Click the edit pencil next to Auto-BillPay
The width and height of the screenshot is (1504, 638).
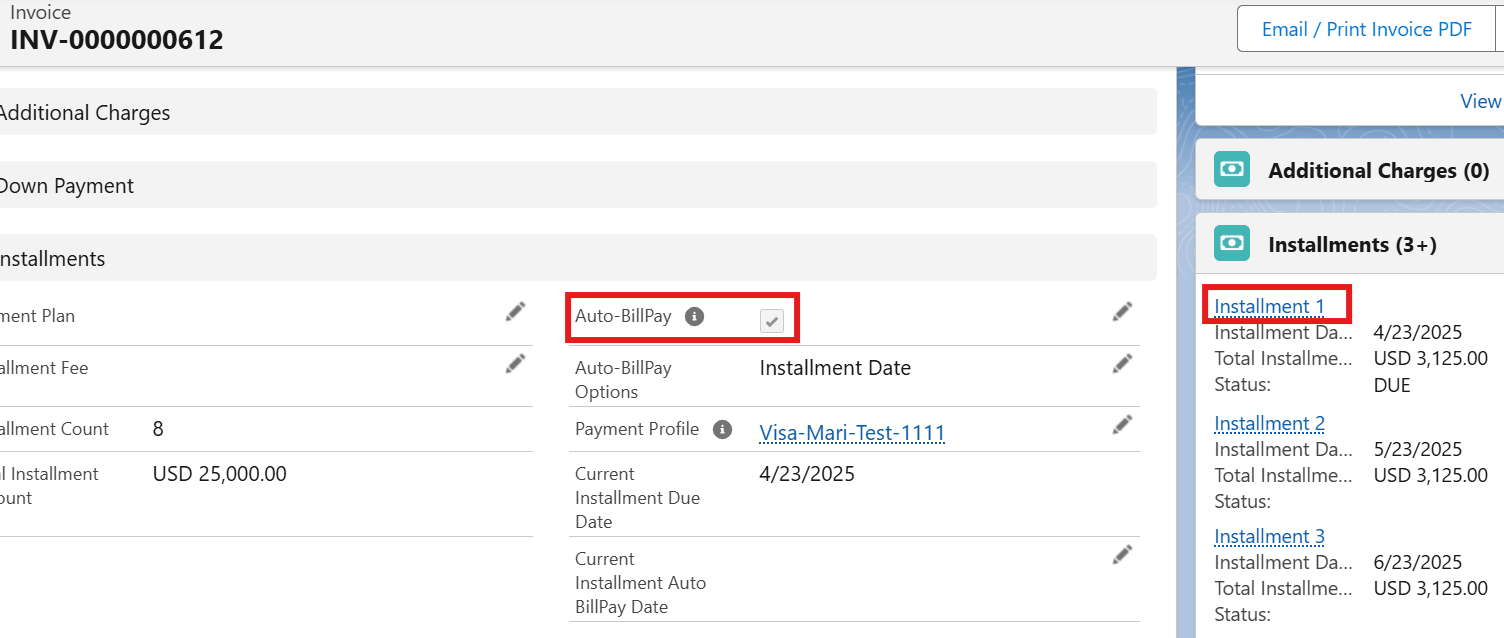coord(1122,312)
